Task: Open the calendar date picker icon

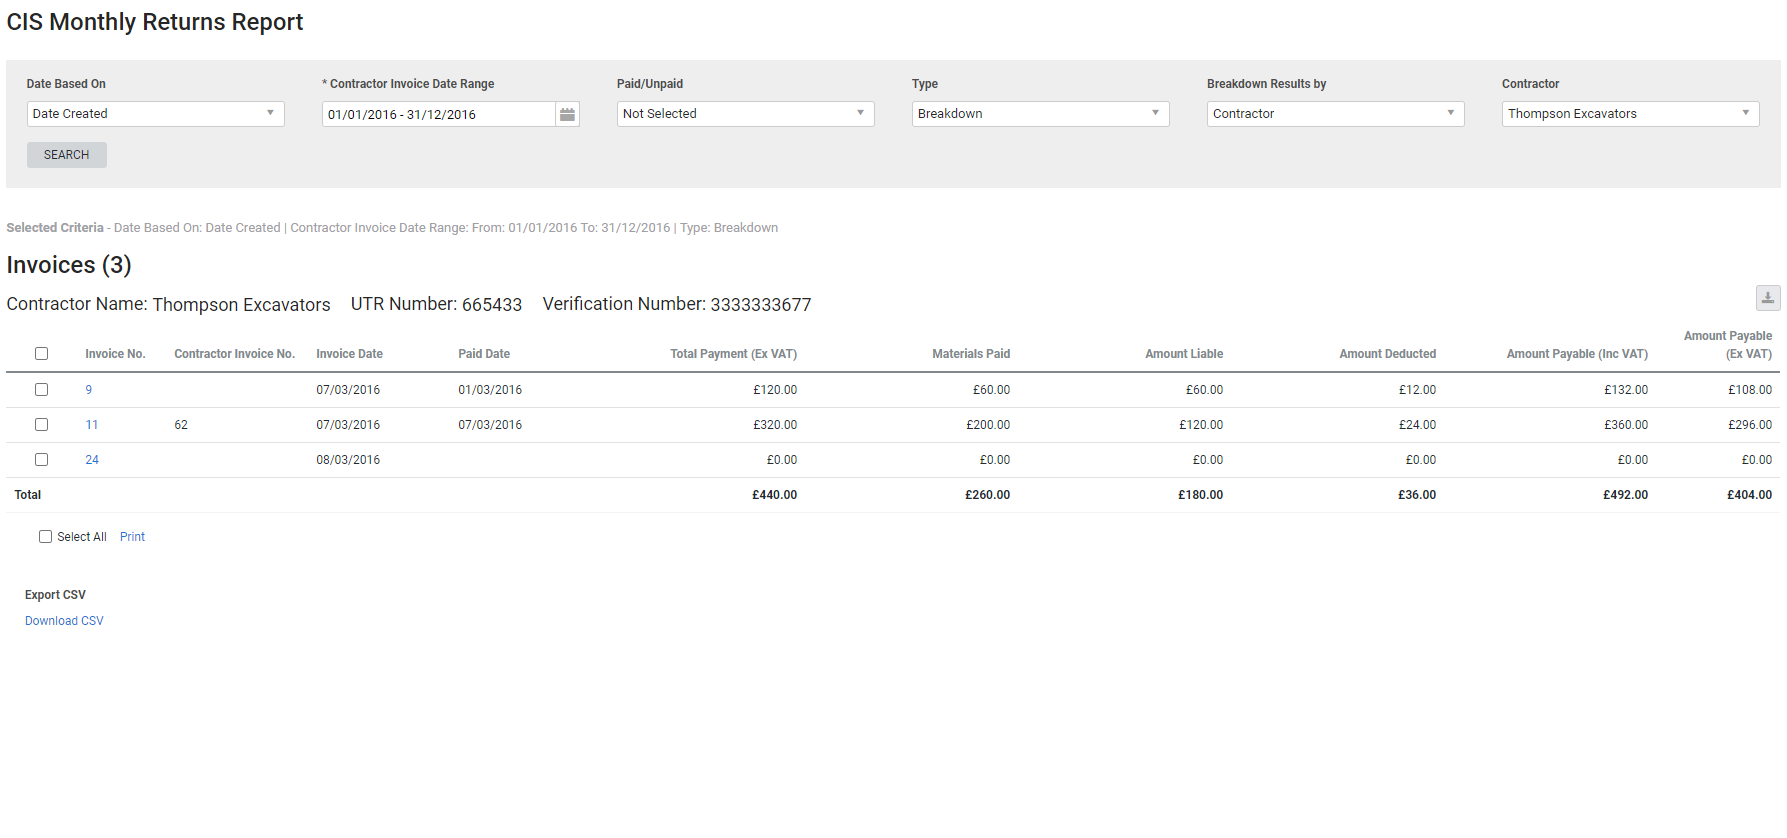Action: (567, 115)
